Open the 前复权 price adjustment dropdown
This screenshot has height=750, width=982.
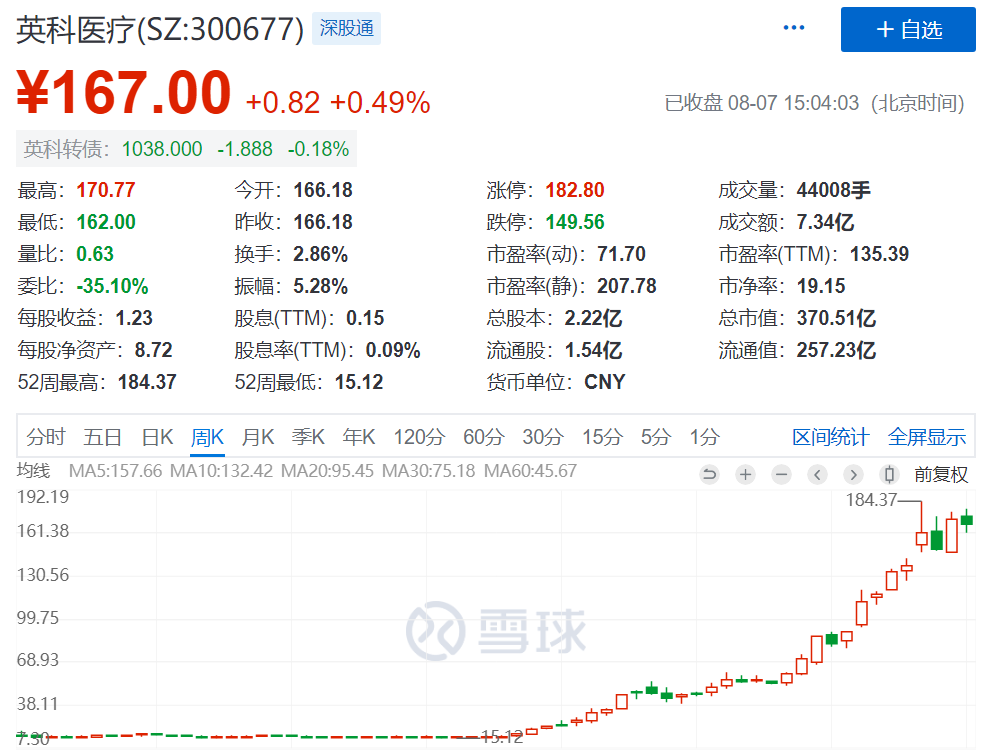click(941, 475)
